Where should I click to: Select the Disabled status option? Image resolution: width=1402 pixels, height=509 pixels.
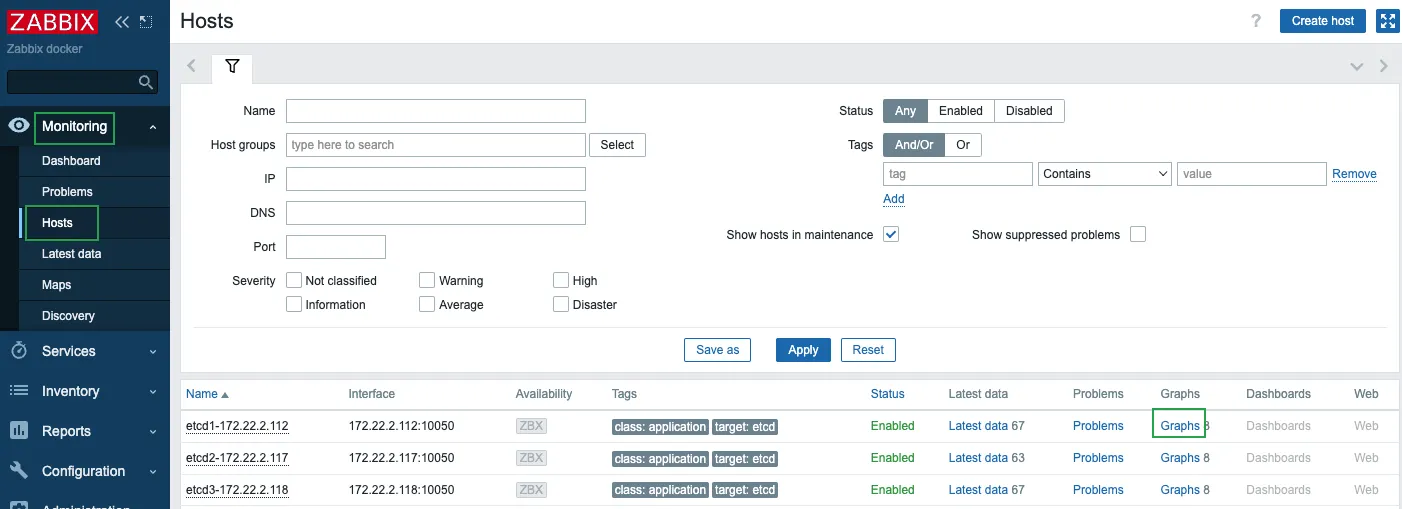[x=1029, y=111]
